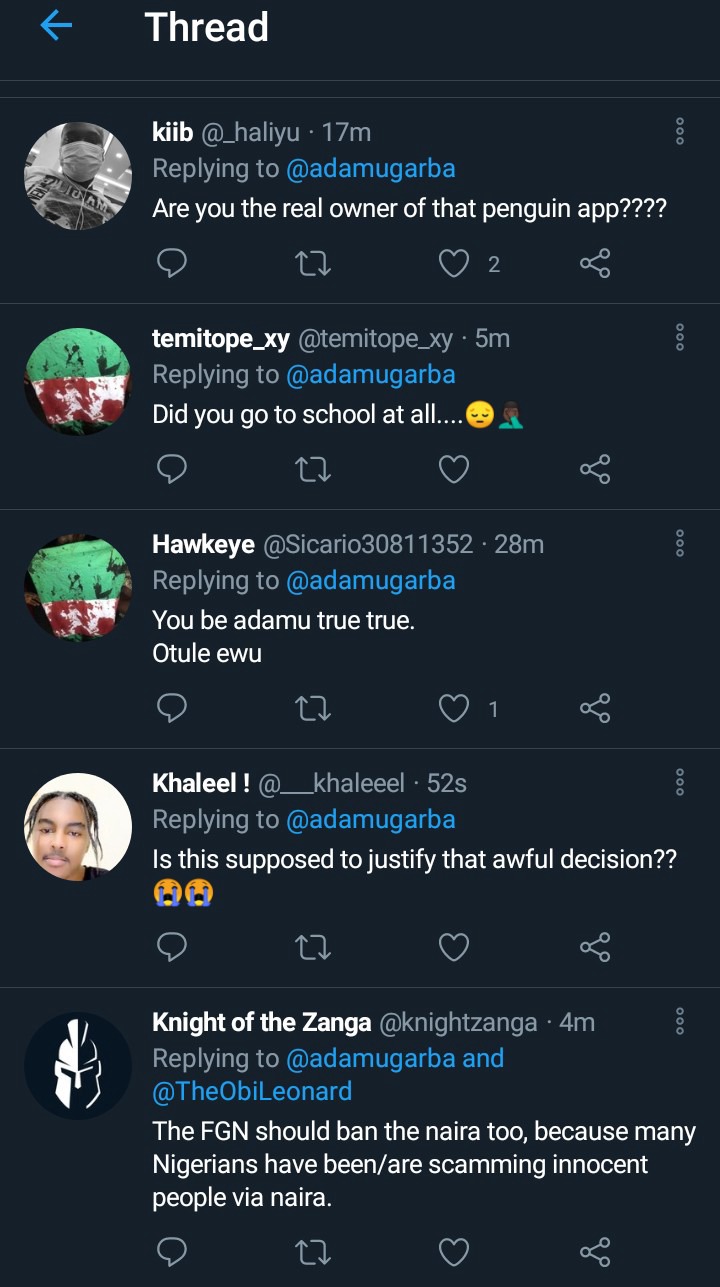Open Knight of the Zanga's helmet avatar
The image size is (720, 1287).
coord(78,1065)
